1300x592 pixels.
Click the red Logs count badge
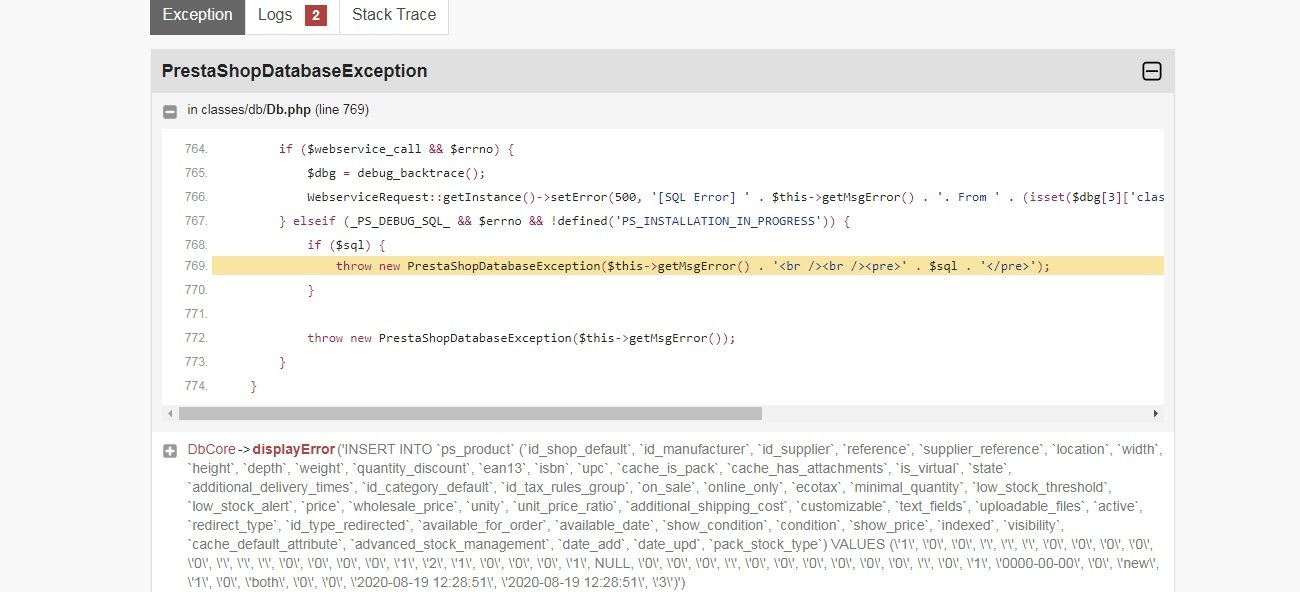(x=316, y=15)
